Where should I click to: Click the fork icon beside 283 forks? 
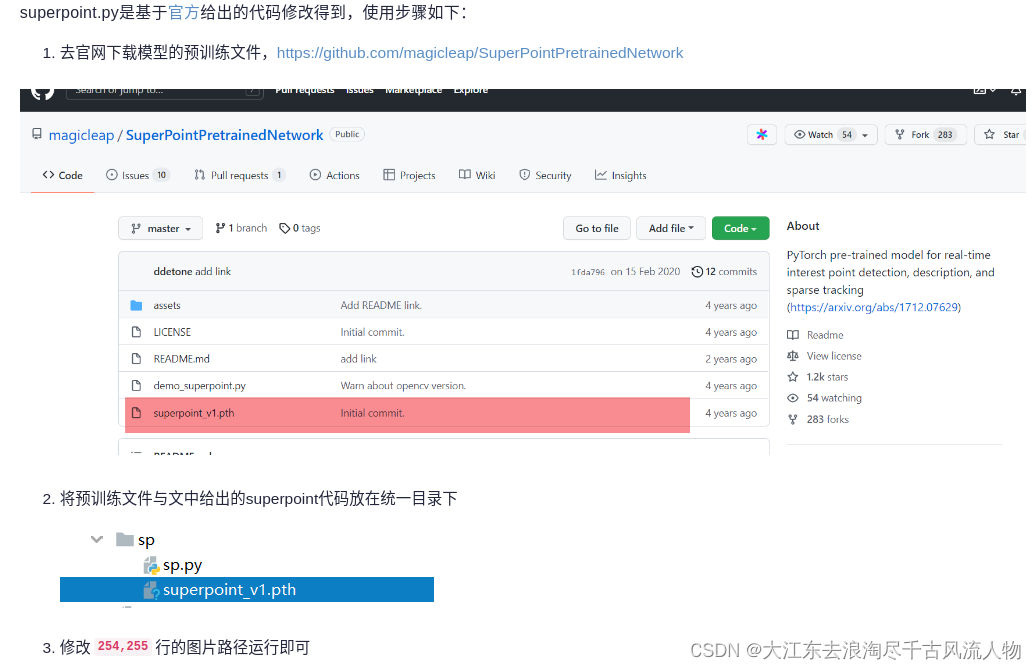794,418
